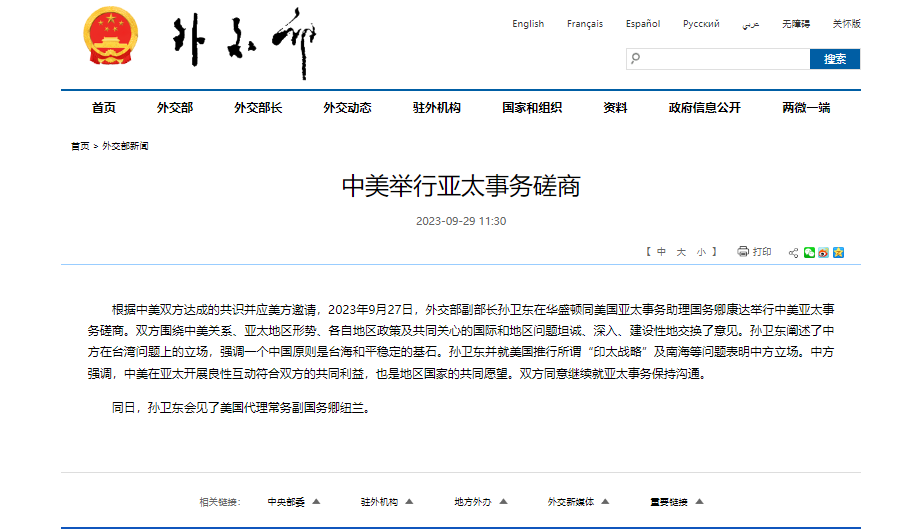Open the 外交动态 menu item

pos(347,108)
